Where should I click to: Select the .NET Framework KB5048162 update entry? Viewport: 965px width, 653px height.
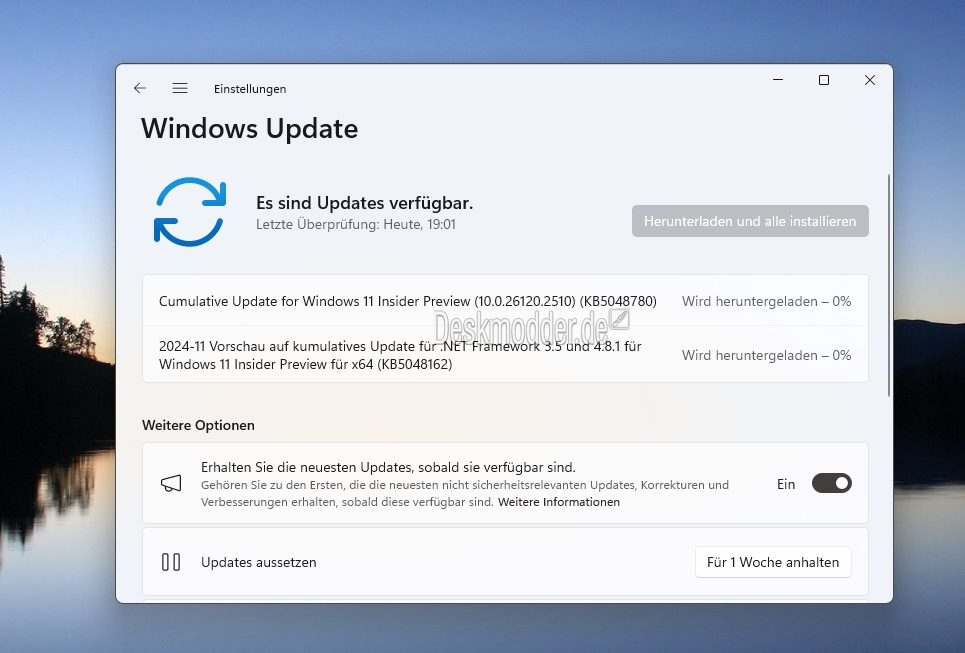click(x=505, y=355)
